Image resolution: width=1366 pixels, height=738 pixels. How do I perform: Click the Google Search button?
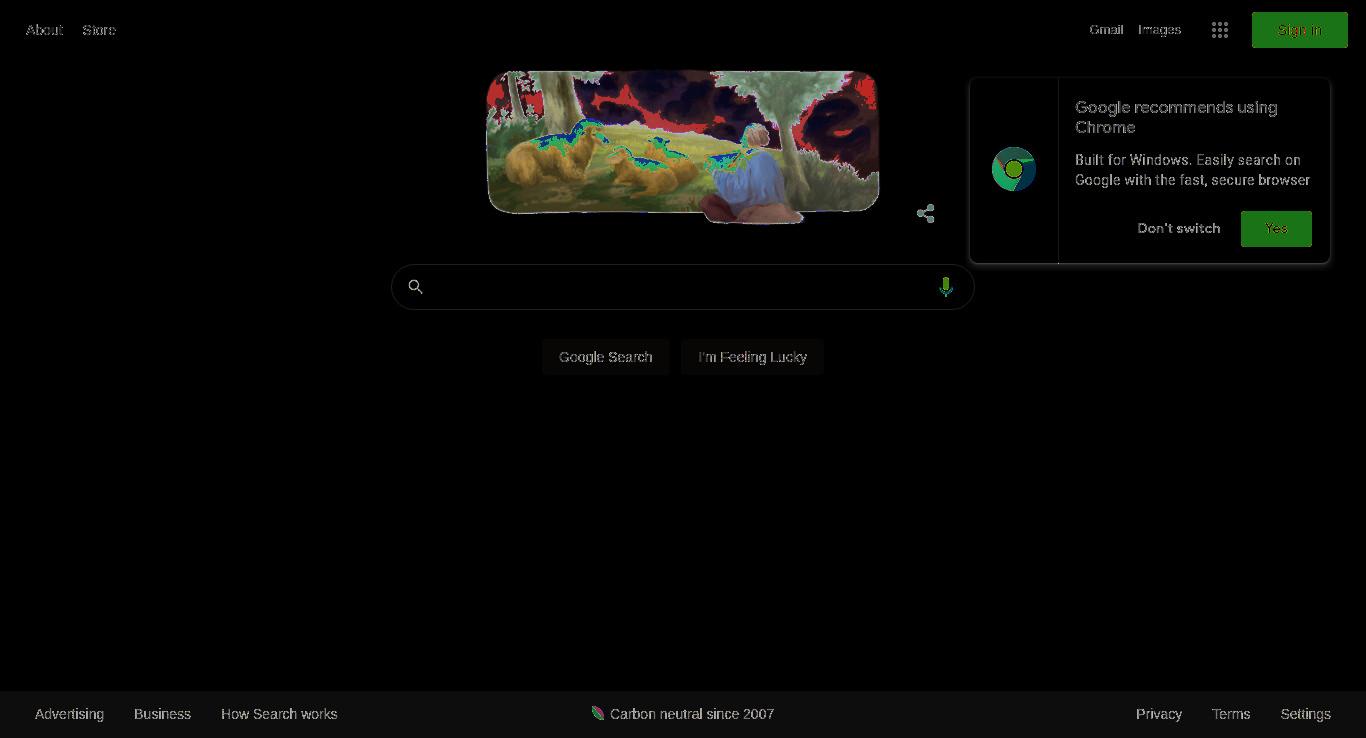click(x=605, y=357)
